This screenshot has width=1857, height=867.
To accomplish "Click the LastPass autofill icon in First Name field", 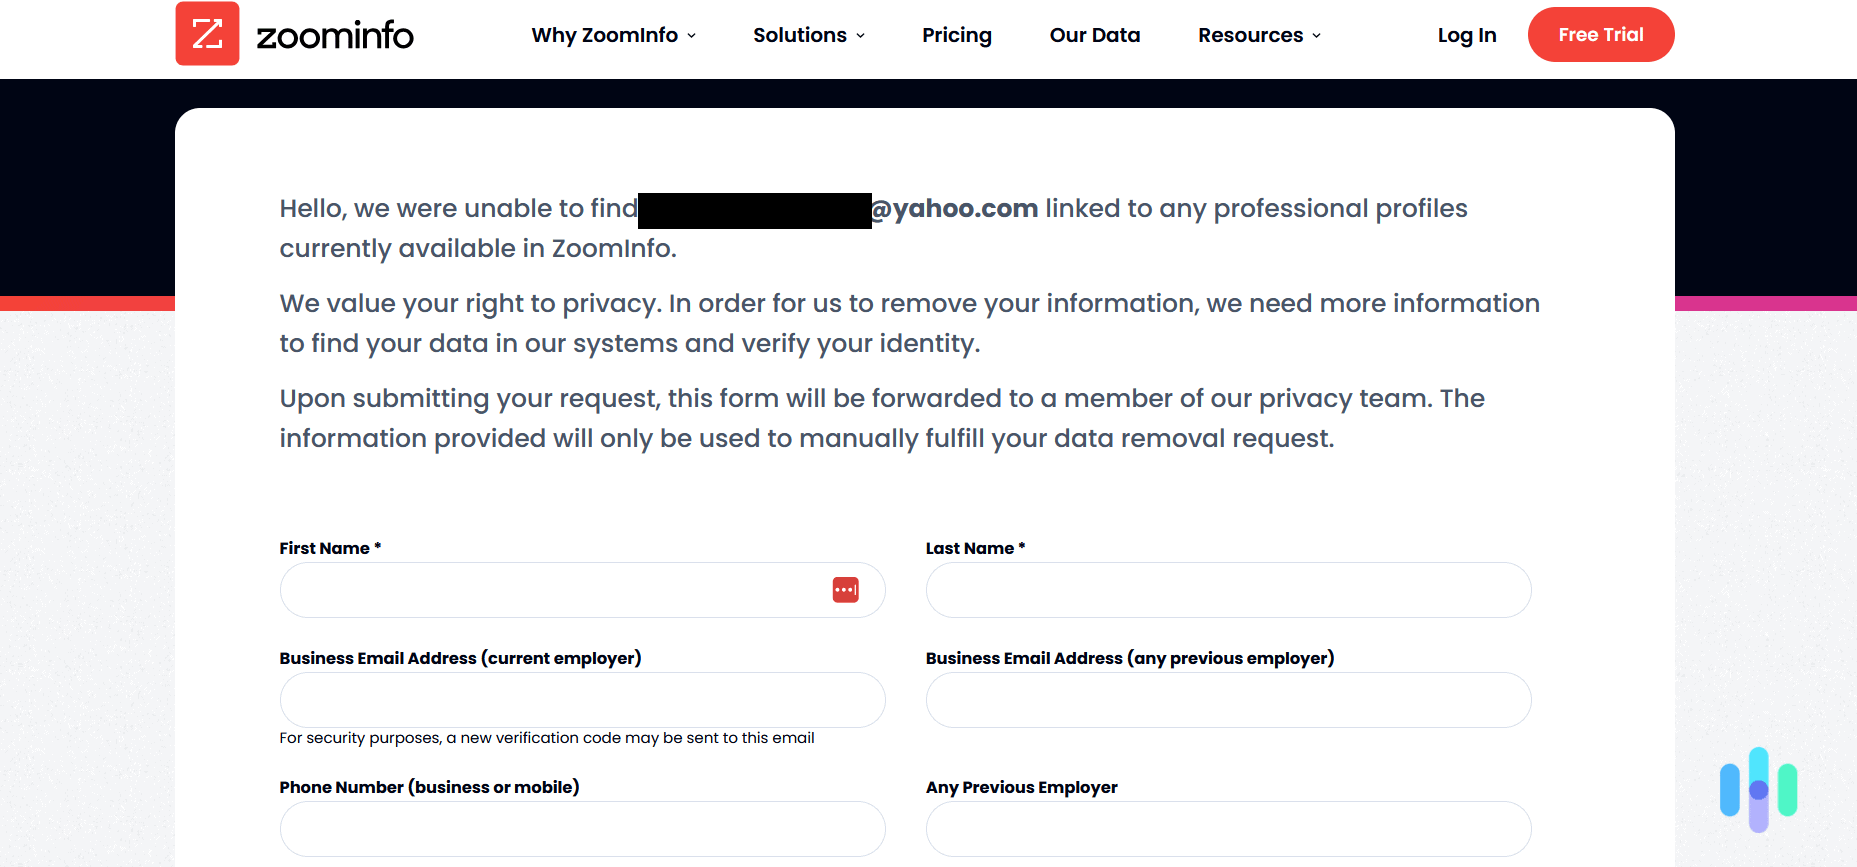I will coord(845,589).
